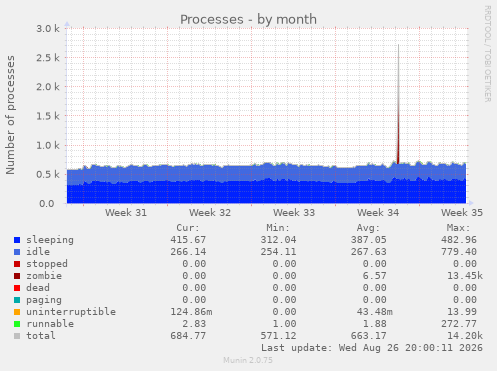Click the 'stopped' legend label

pos(47,264)
